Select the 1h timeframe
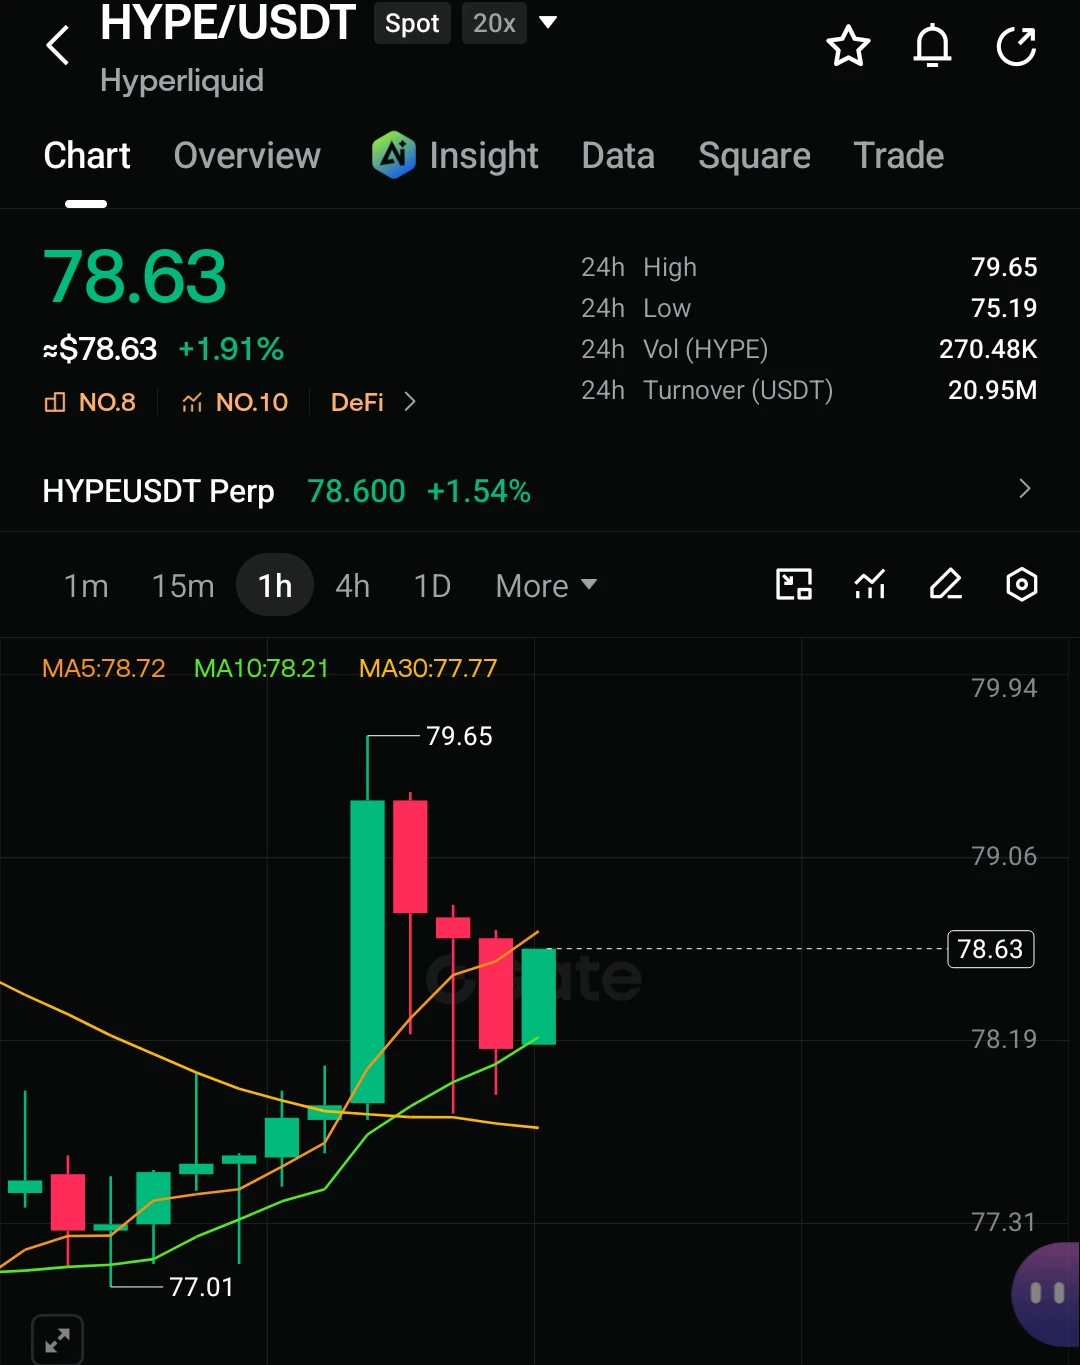 (275, 585)
